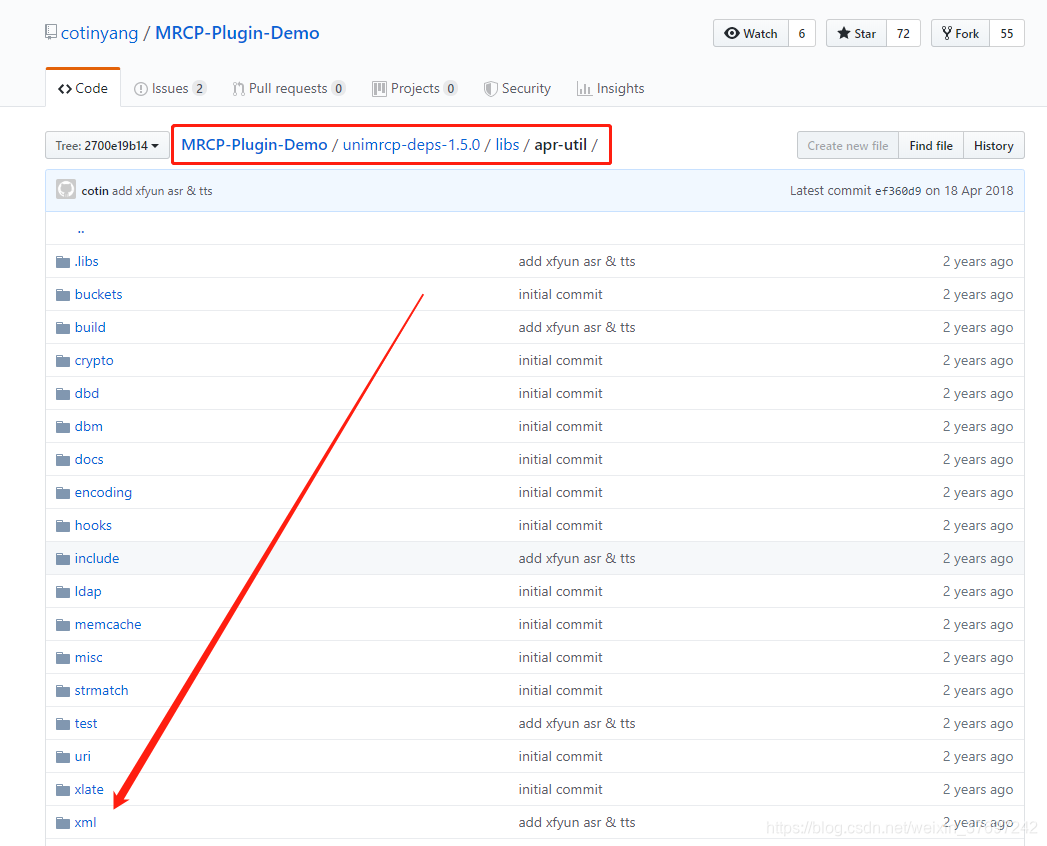Screen dimensions: 1047x846
Task: Expand the Tree: 2700e19b14 branch dropdown
Action: point(107,145)
